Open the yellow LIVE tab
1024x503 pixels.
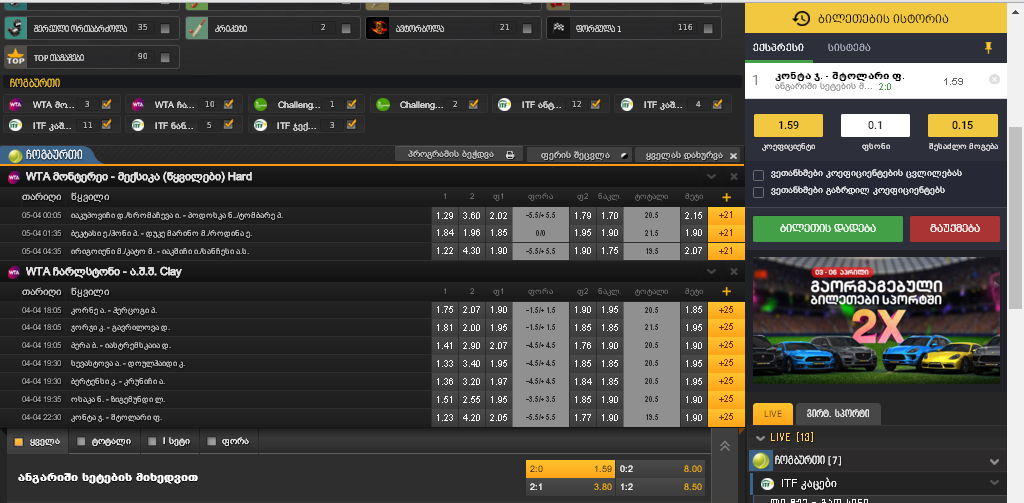click(773, 414)
